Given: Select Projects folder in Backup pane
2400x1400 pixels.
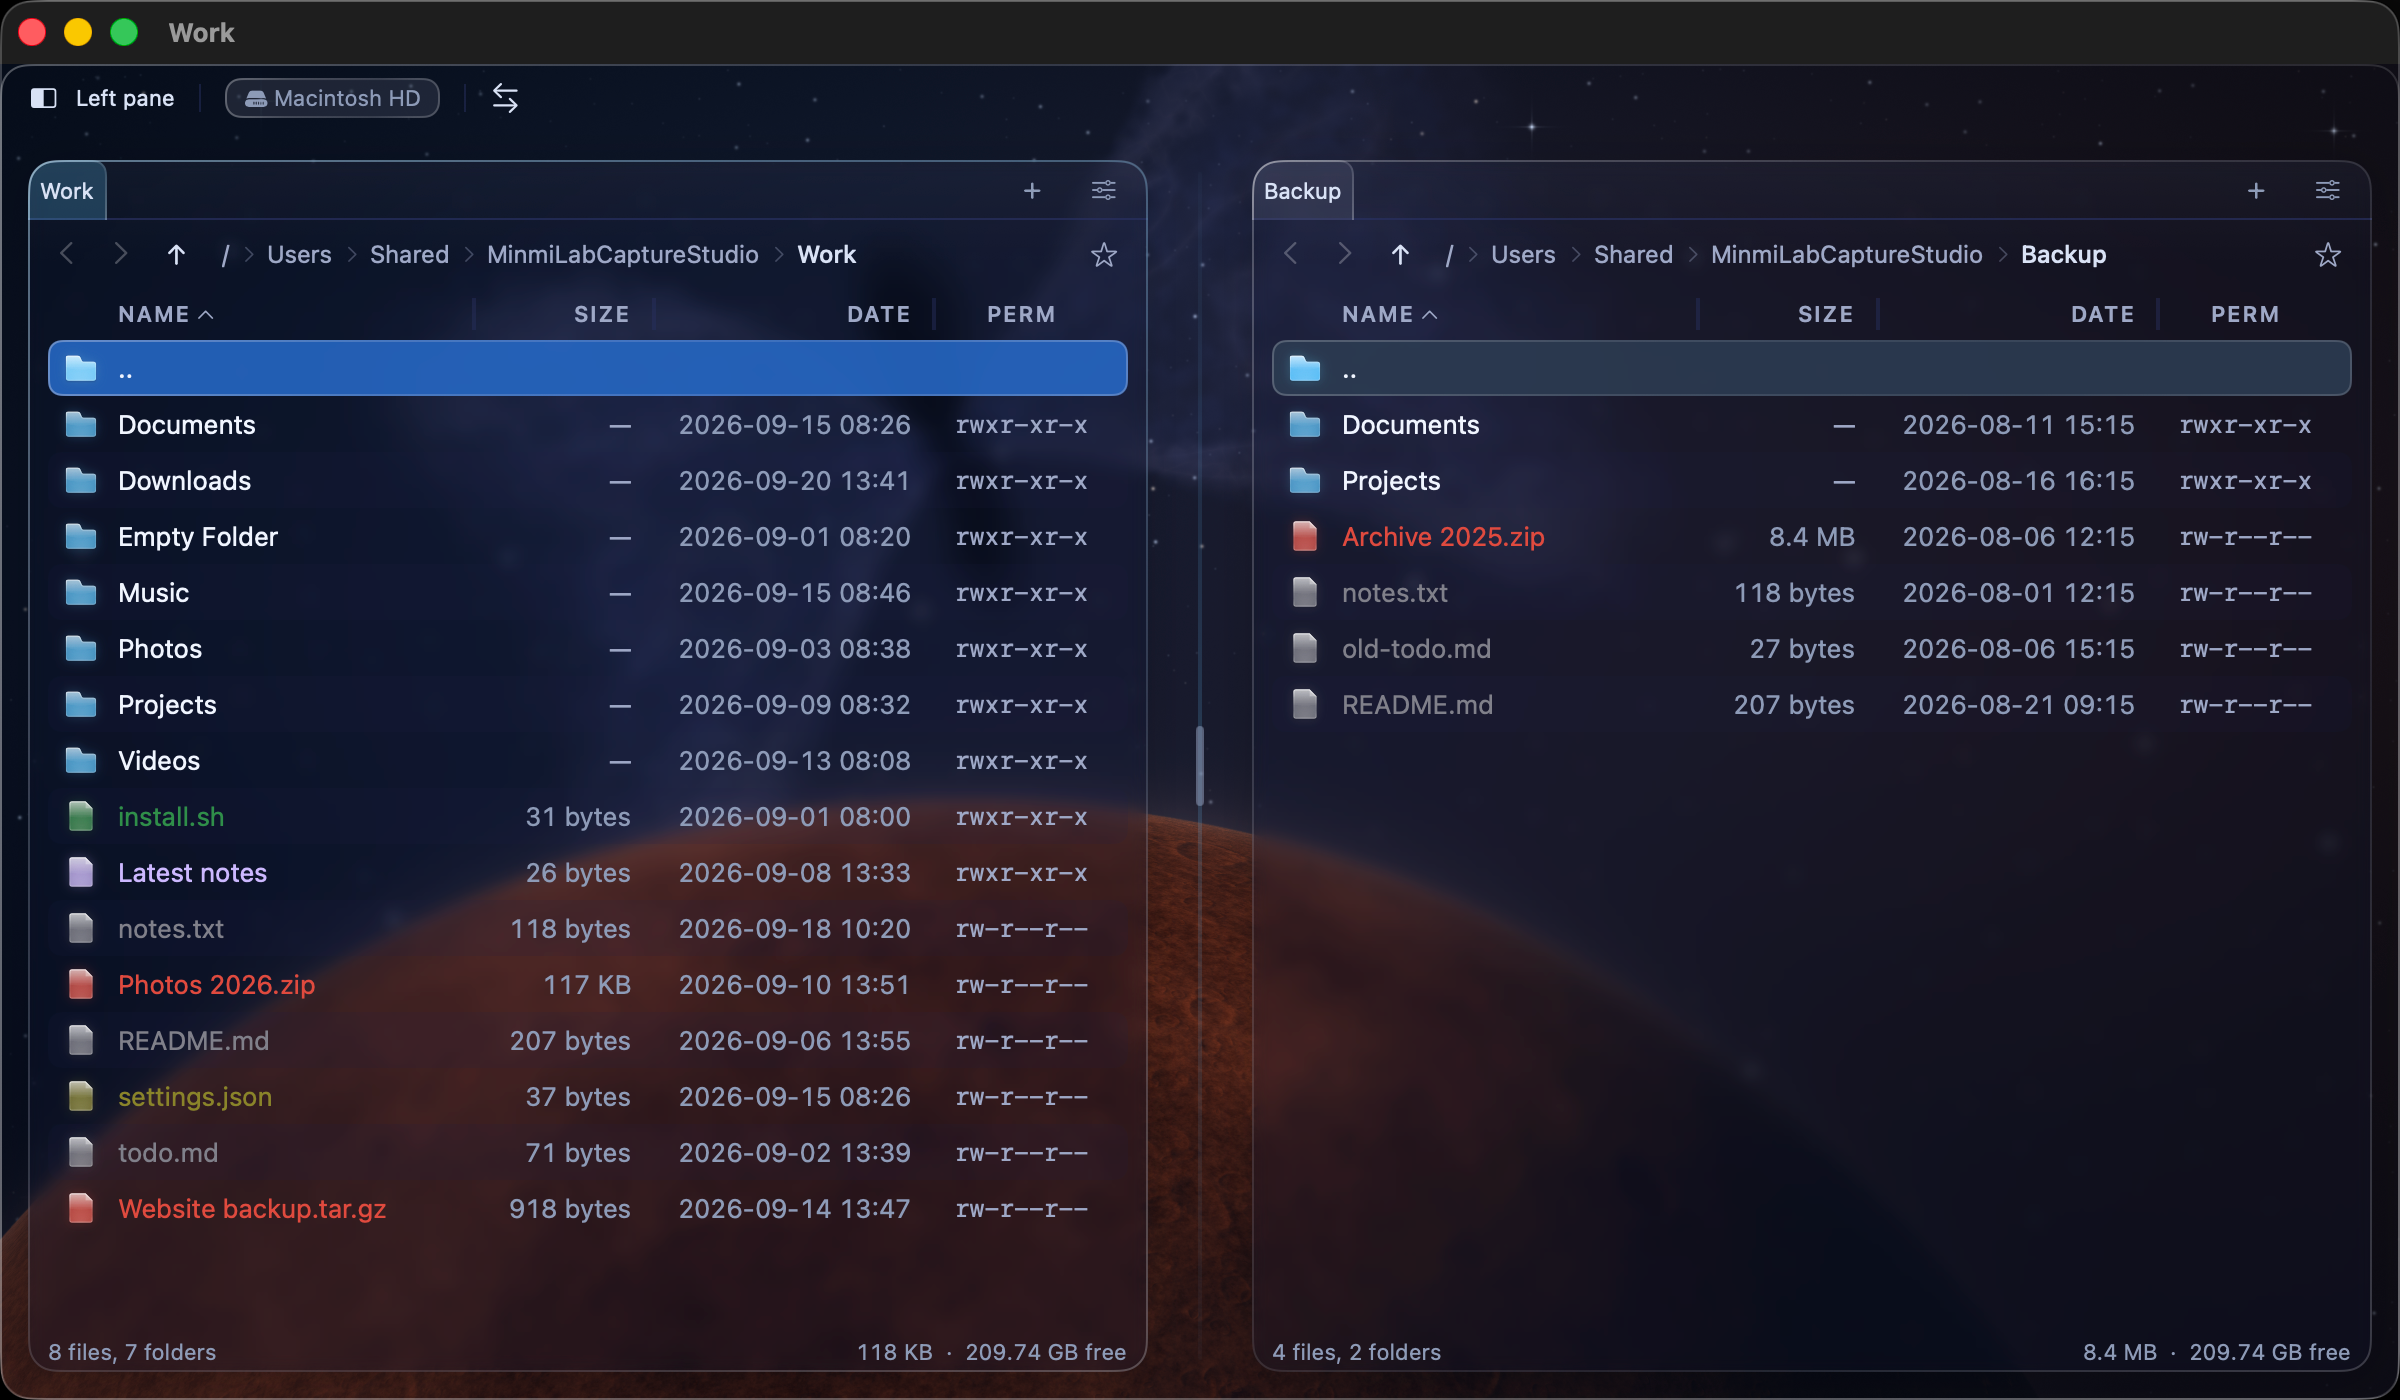Looking at the screenshot, I should coord(1812,481).
